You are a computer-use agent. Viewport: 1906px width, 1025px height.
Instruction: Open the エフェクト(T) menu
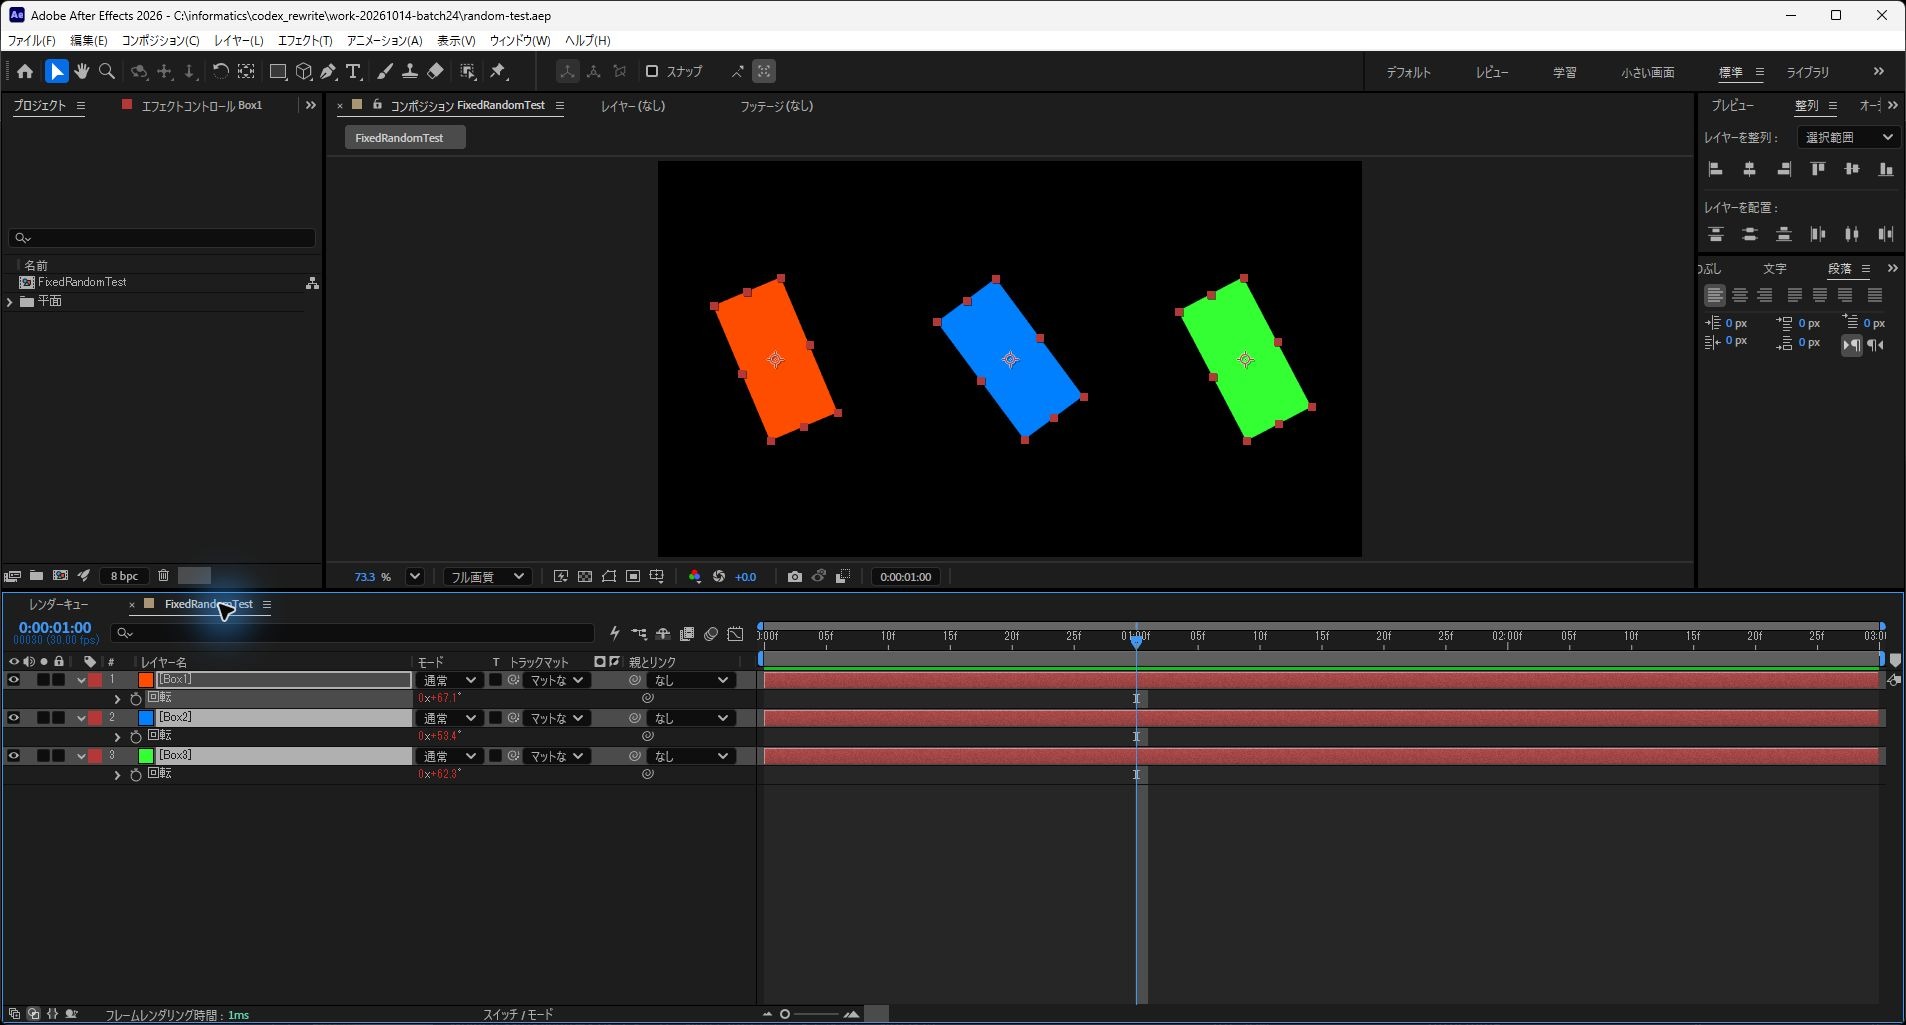[304, 40]
